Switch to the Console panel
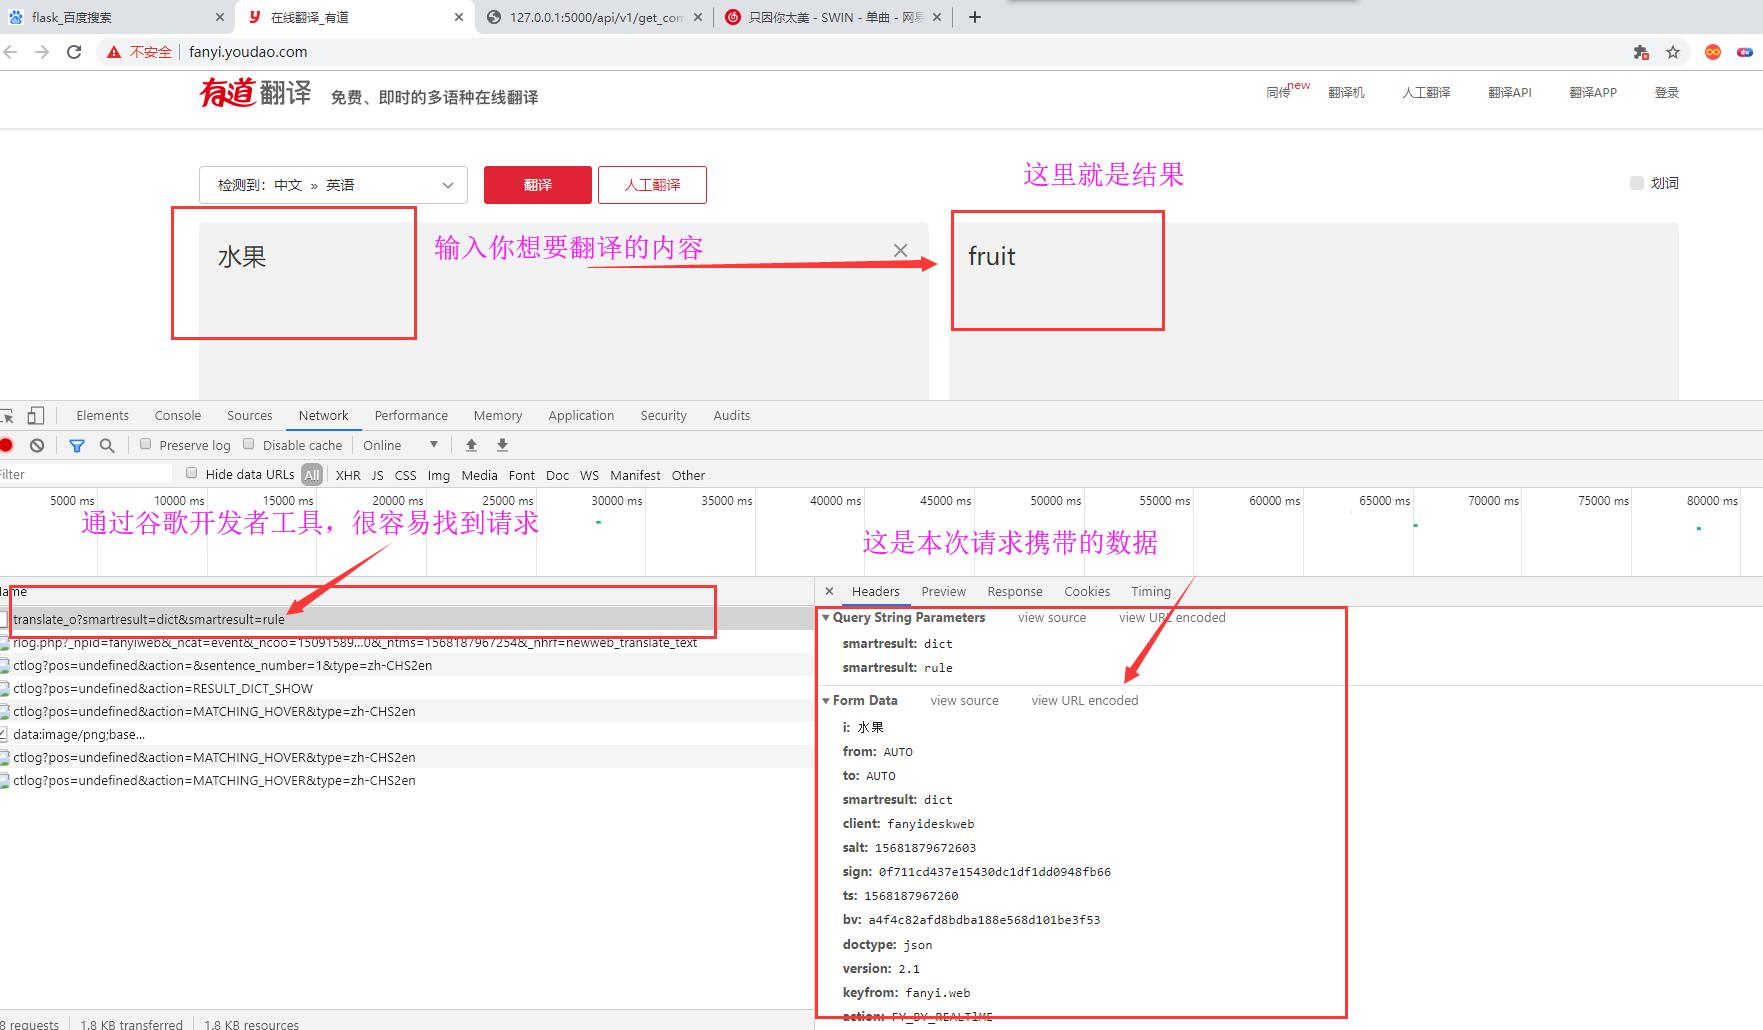Viewport: 1763px width, 1030px height. pyautogui.click(x=178, y=415)
